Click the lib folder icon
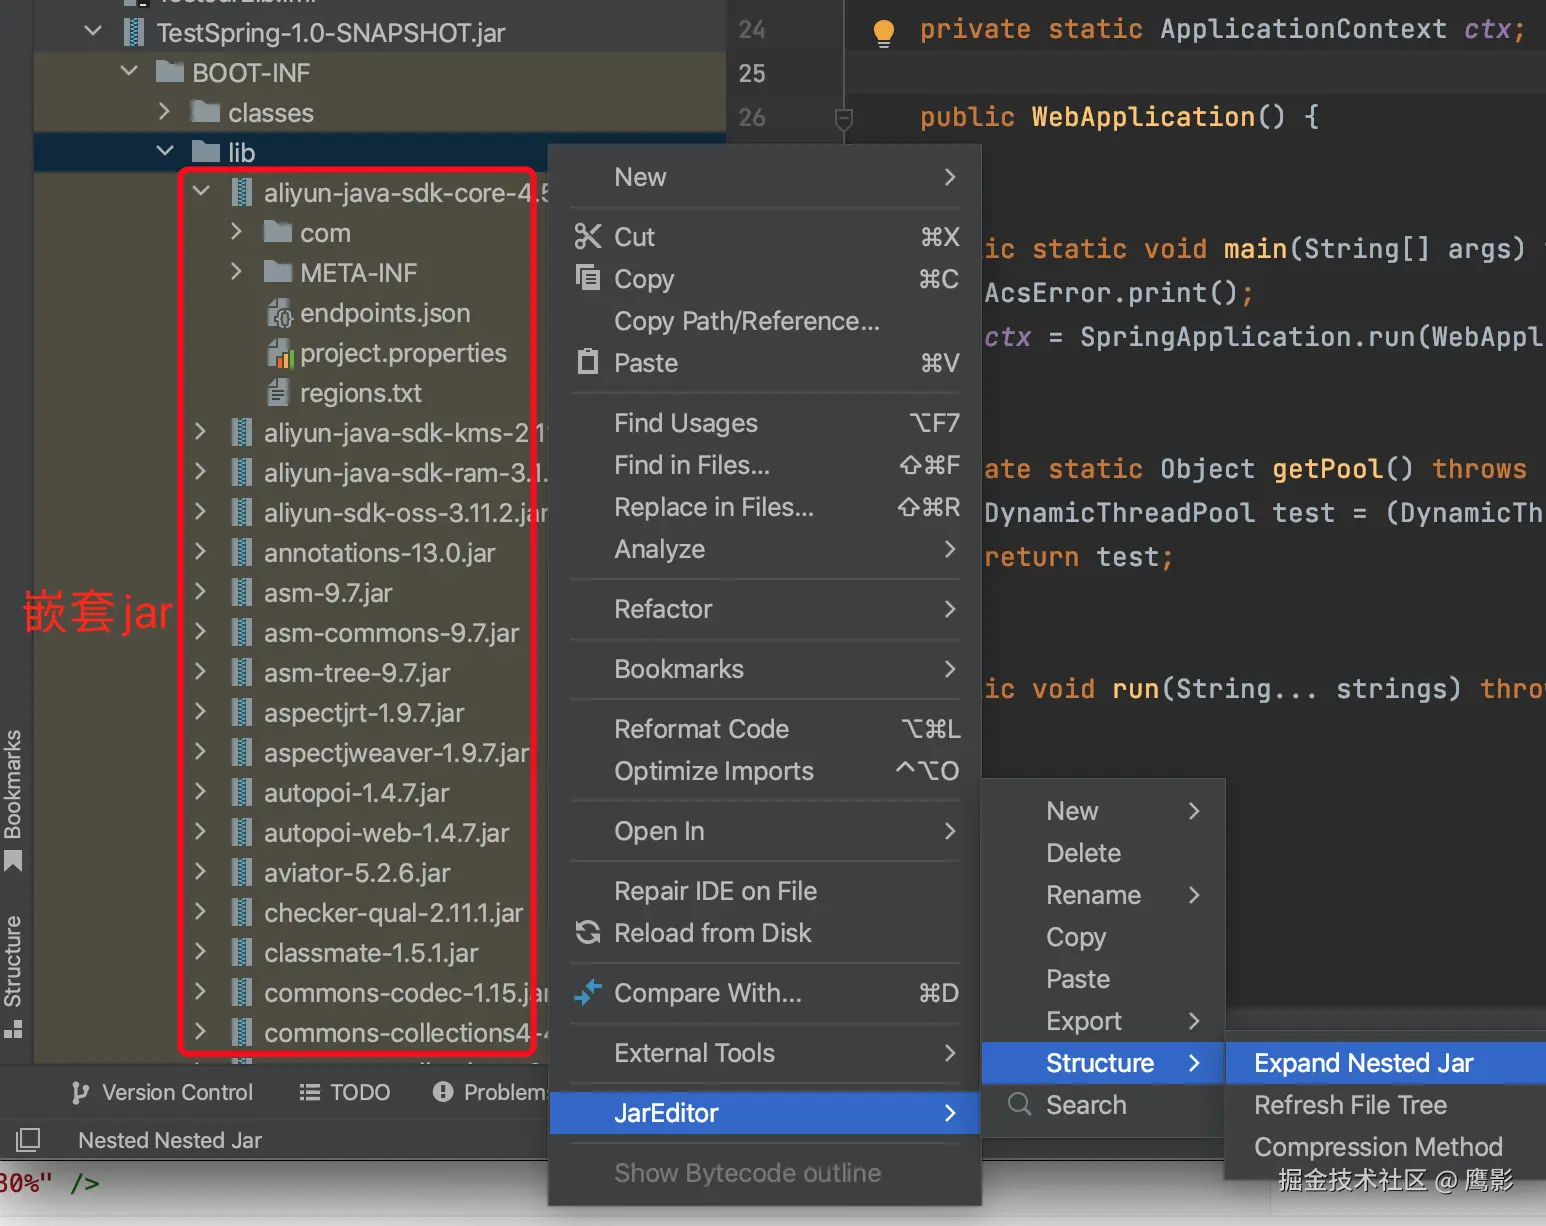This screenshot has height=1226, width=1546. (206, 152)
